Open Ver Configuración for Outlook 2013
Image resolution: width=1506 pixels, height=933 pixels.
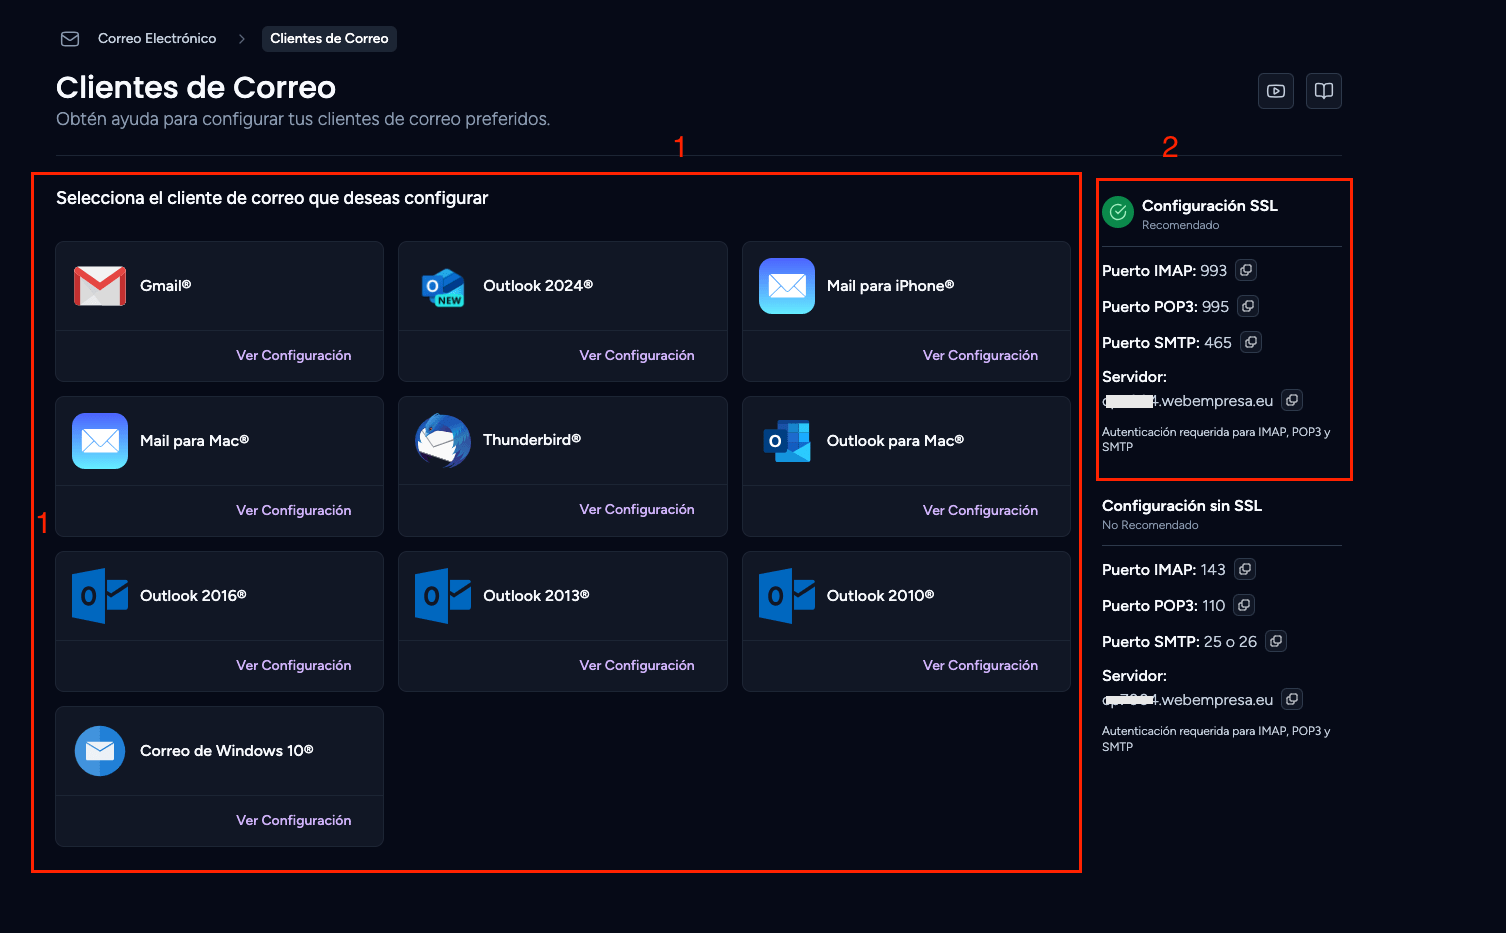tap(637, 665)
